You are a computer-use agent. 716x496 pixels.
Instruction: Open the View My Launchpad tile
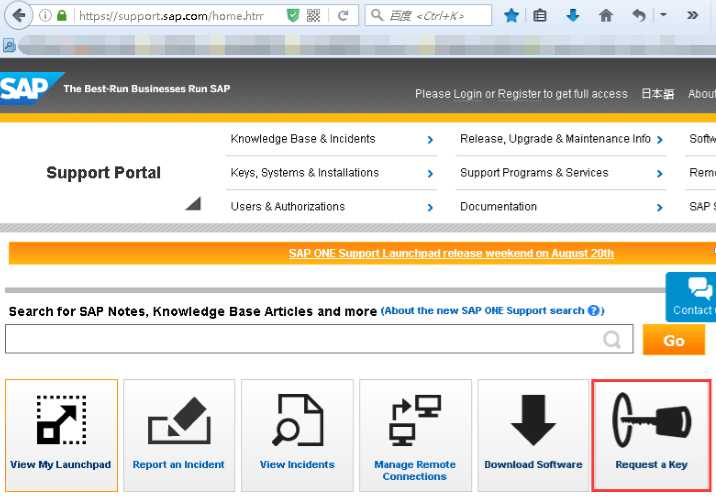point(61,435)
